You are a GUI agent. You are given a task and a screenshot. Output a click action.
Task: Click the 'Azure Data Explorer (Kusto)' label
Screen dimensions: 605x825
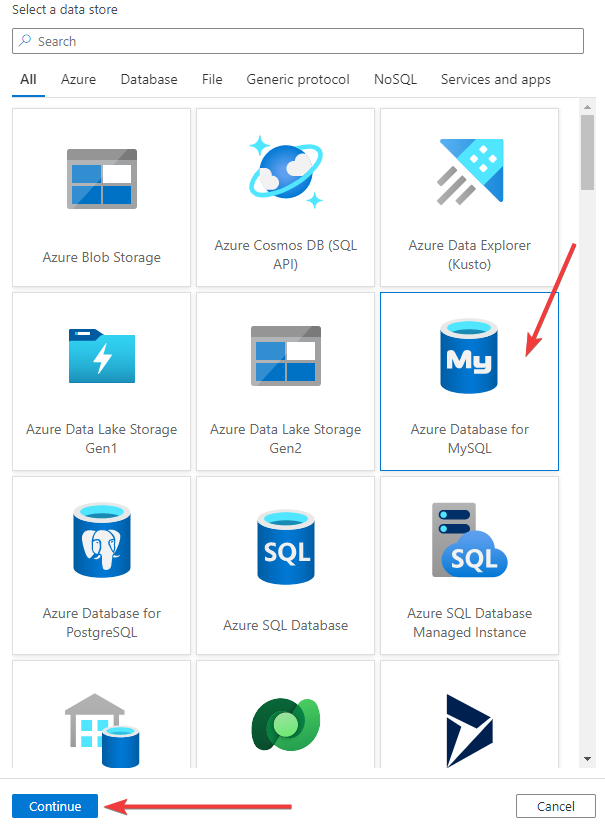[470, 255]
